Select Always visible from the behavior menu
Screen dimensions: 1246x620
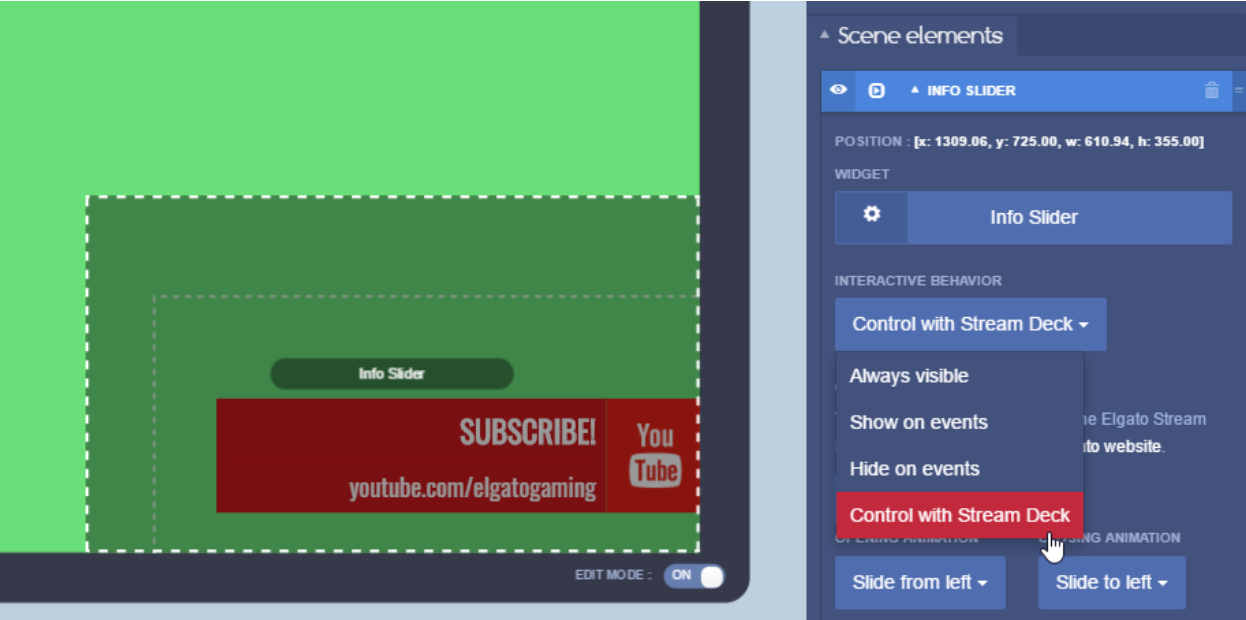tap(909, 376)
